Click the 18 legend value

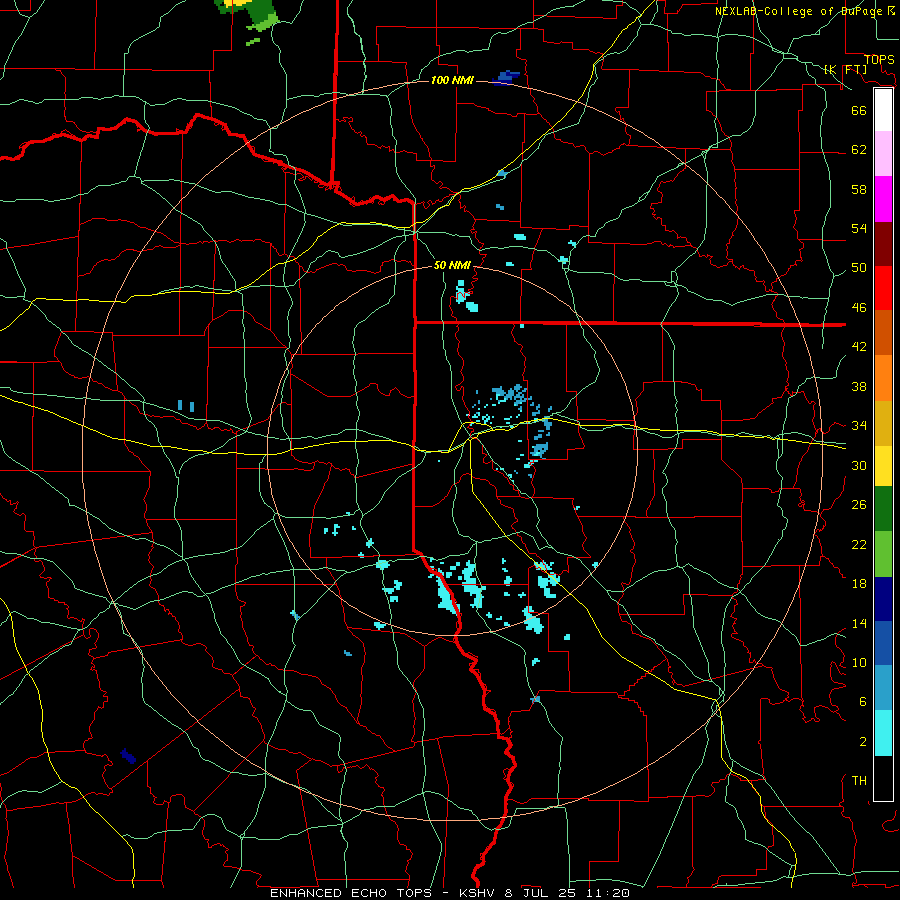click(x=859, y=584)
